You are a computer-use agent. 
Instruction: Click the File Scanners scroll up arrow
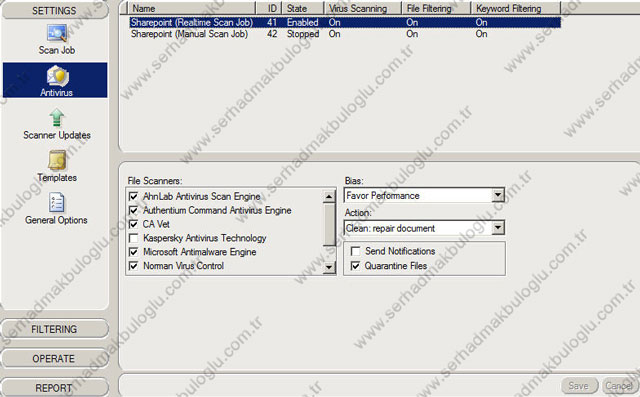(329, 197)
